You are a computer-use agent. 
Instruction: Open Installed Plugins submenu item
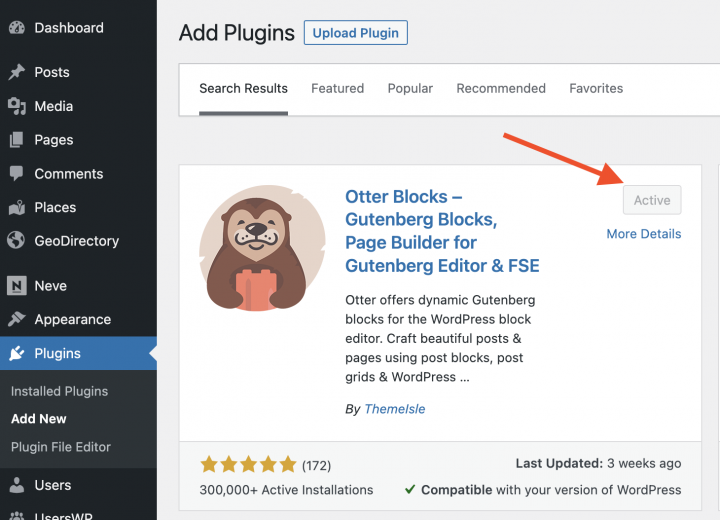[x=59, y=391]
